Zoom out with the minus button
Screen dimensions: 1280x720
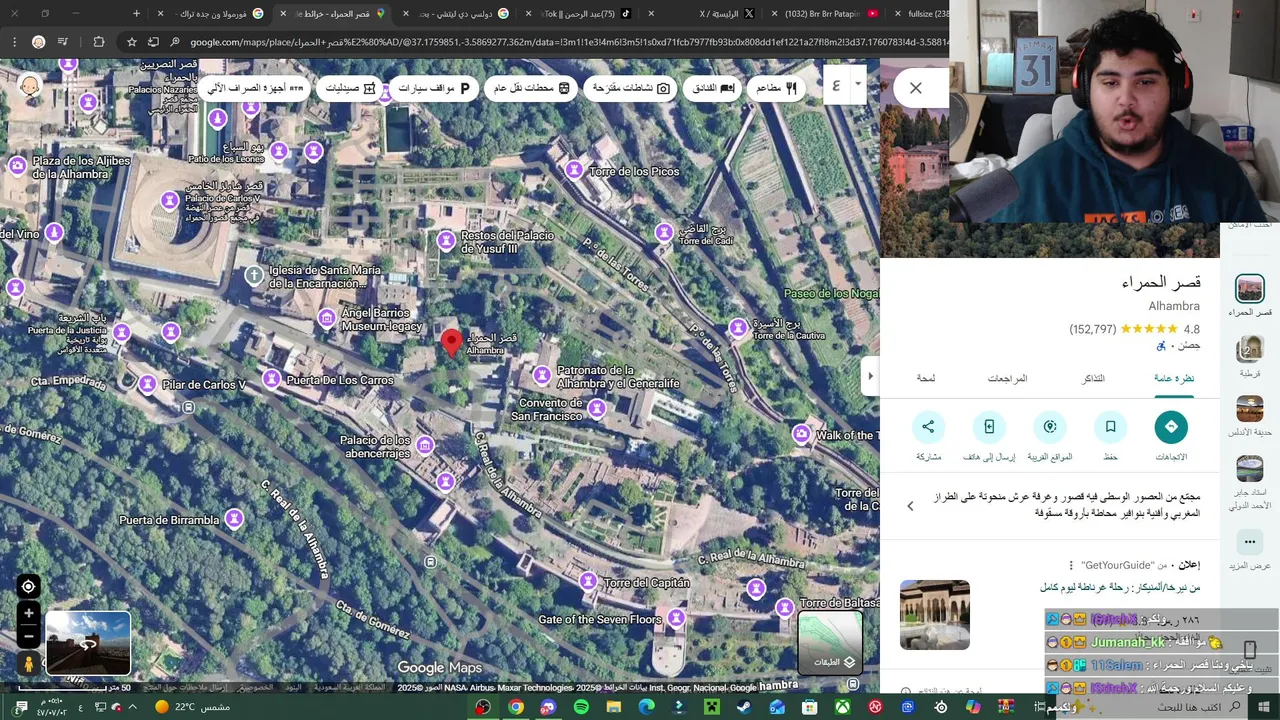(28, 636)
